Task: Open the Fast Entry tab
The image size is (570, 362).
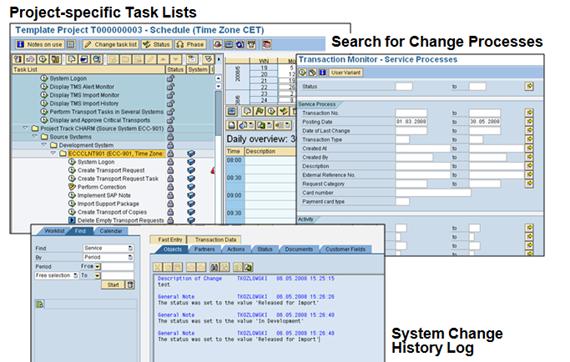Action: pyautogui.click(x=170, y=240)
